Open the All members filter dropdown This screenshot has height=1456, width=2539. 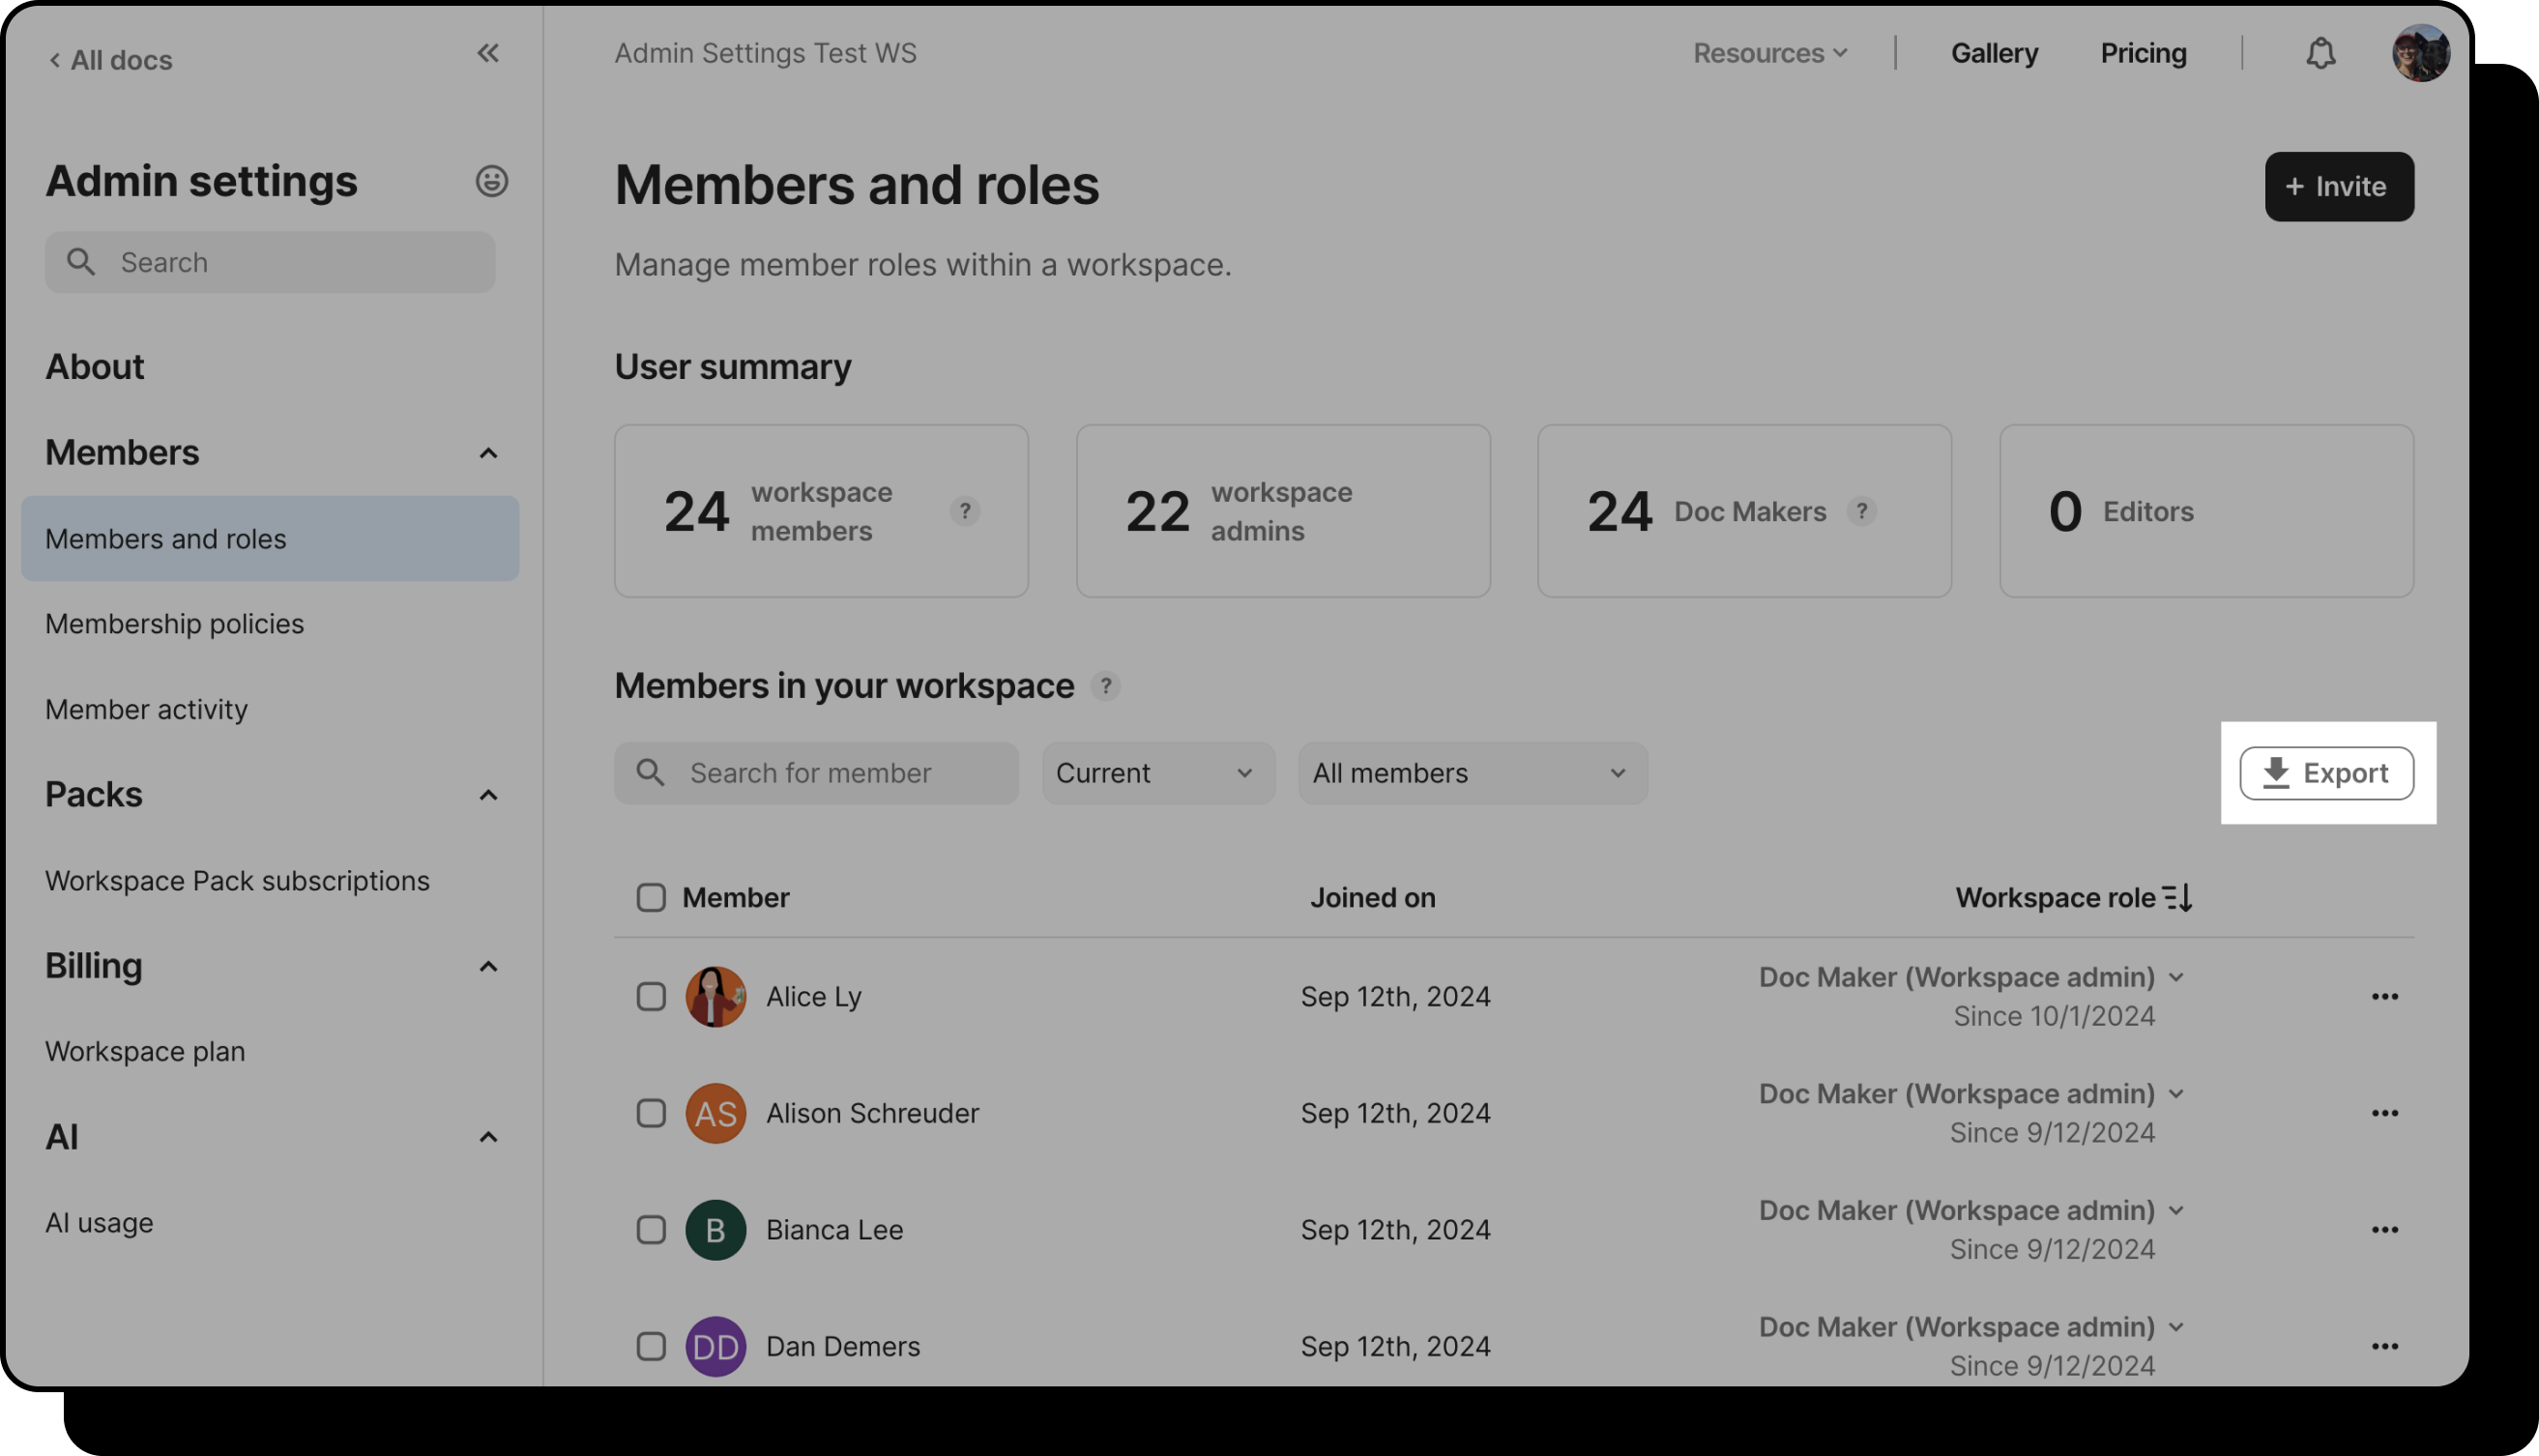click(1472, 774)
